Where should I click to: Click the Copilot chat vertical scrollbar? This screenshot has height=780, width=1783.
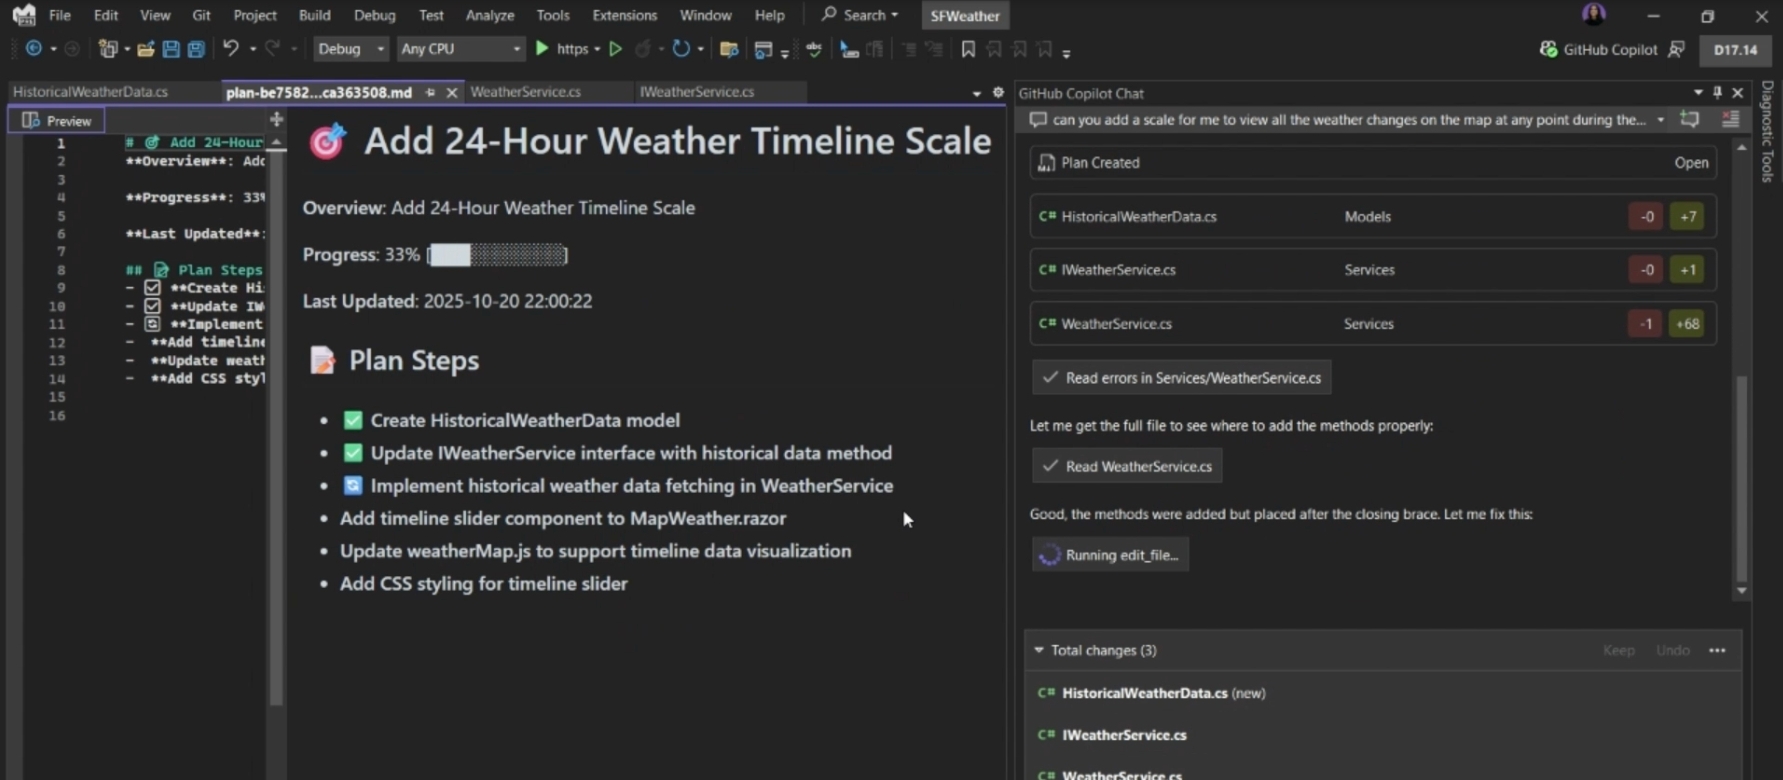point(1742,480)
